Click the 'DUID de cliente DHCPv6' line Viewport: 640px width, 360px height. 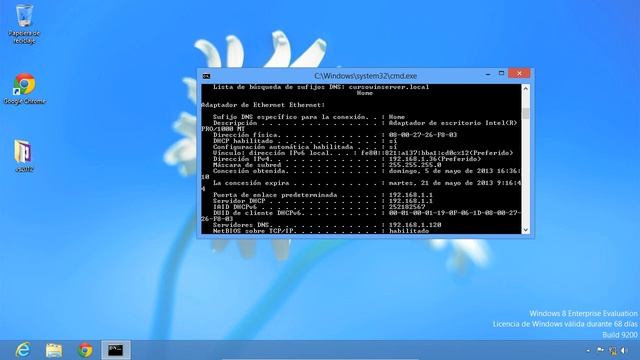(x=367, y=213)
